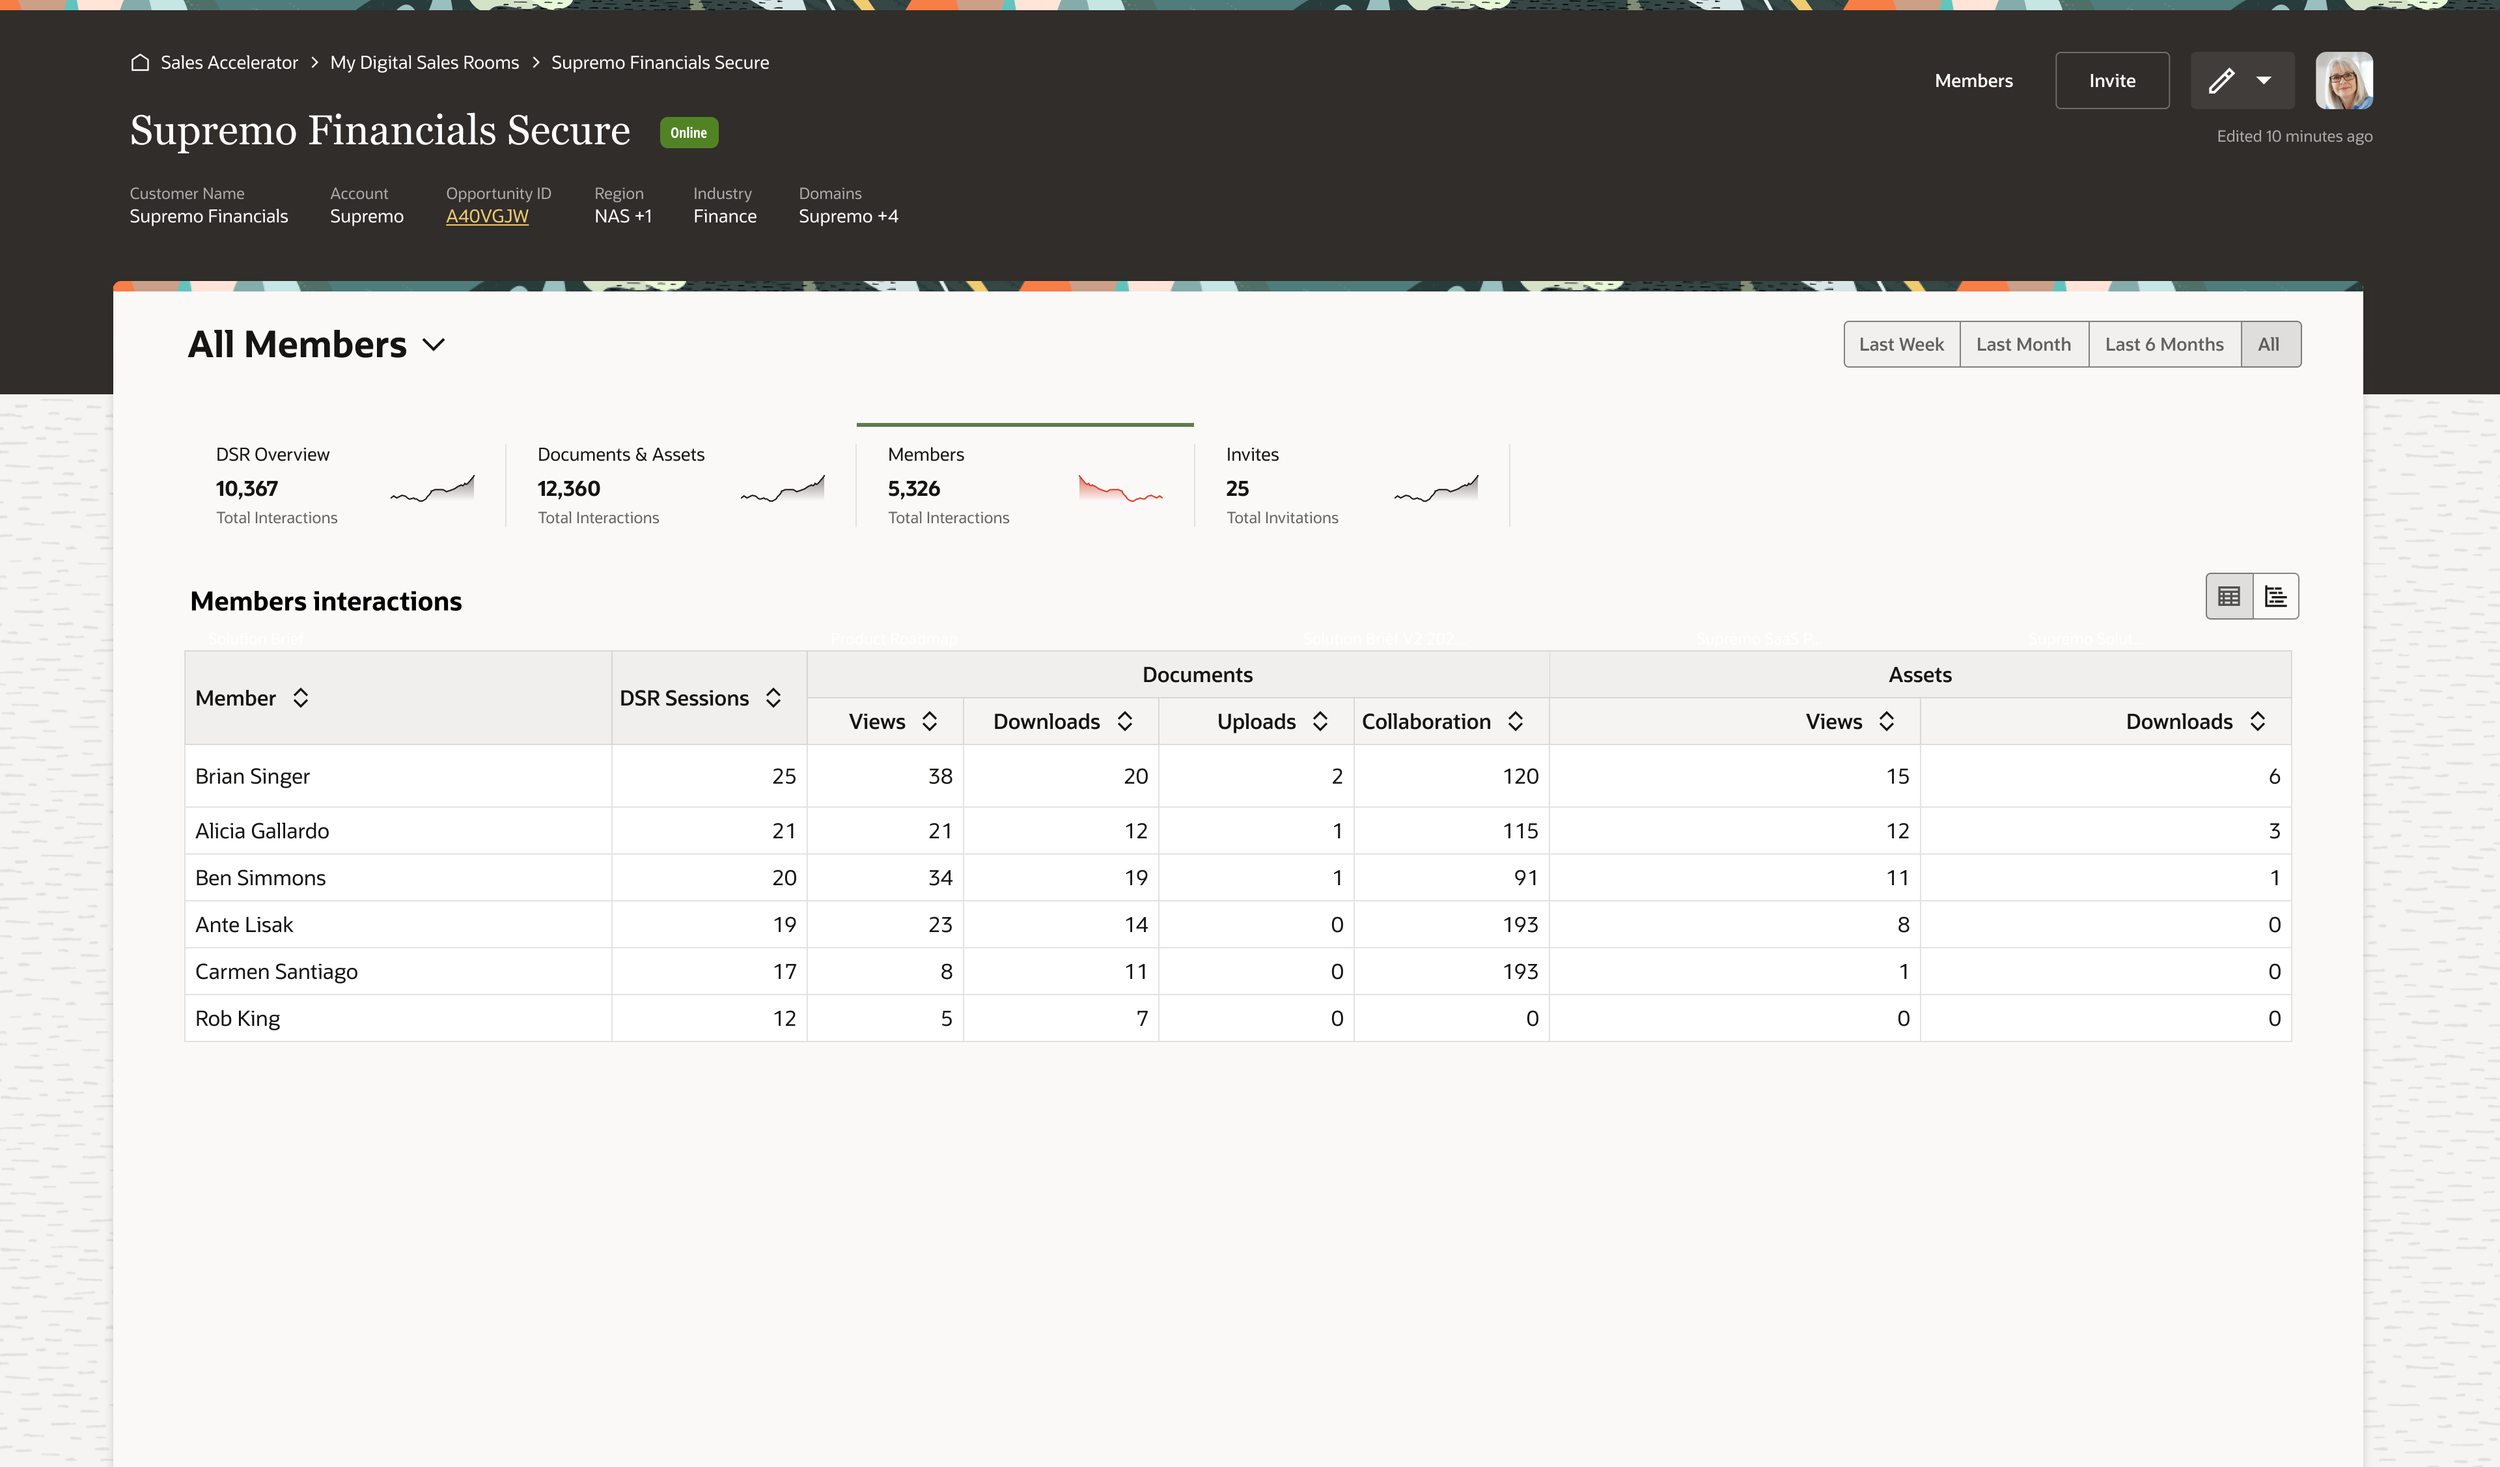Image resolution: width=2500 pixels, height=1467 pixels.
Task: Open the user profile avatar menu
Action: [2343, 81]
